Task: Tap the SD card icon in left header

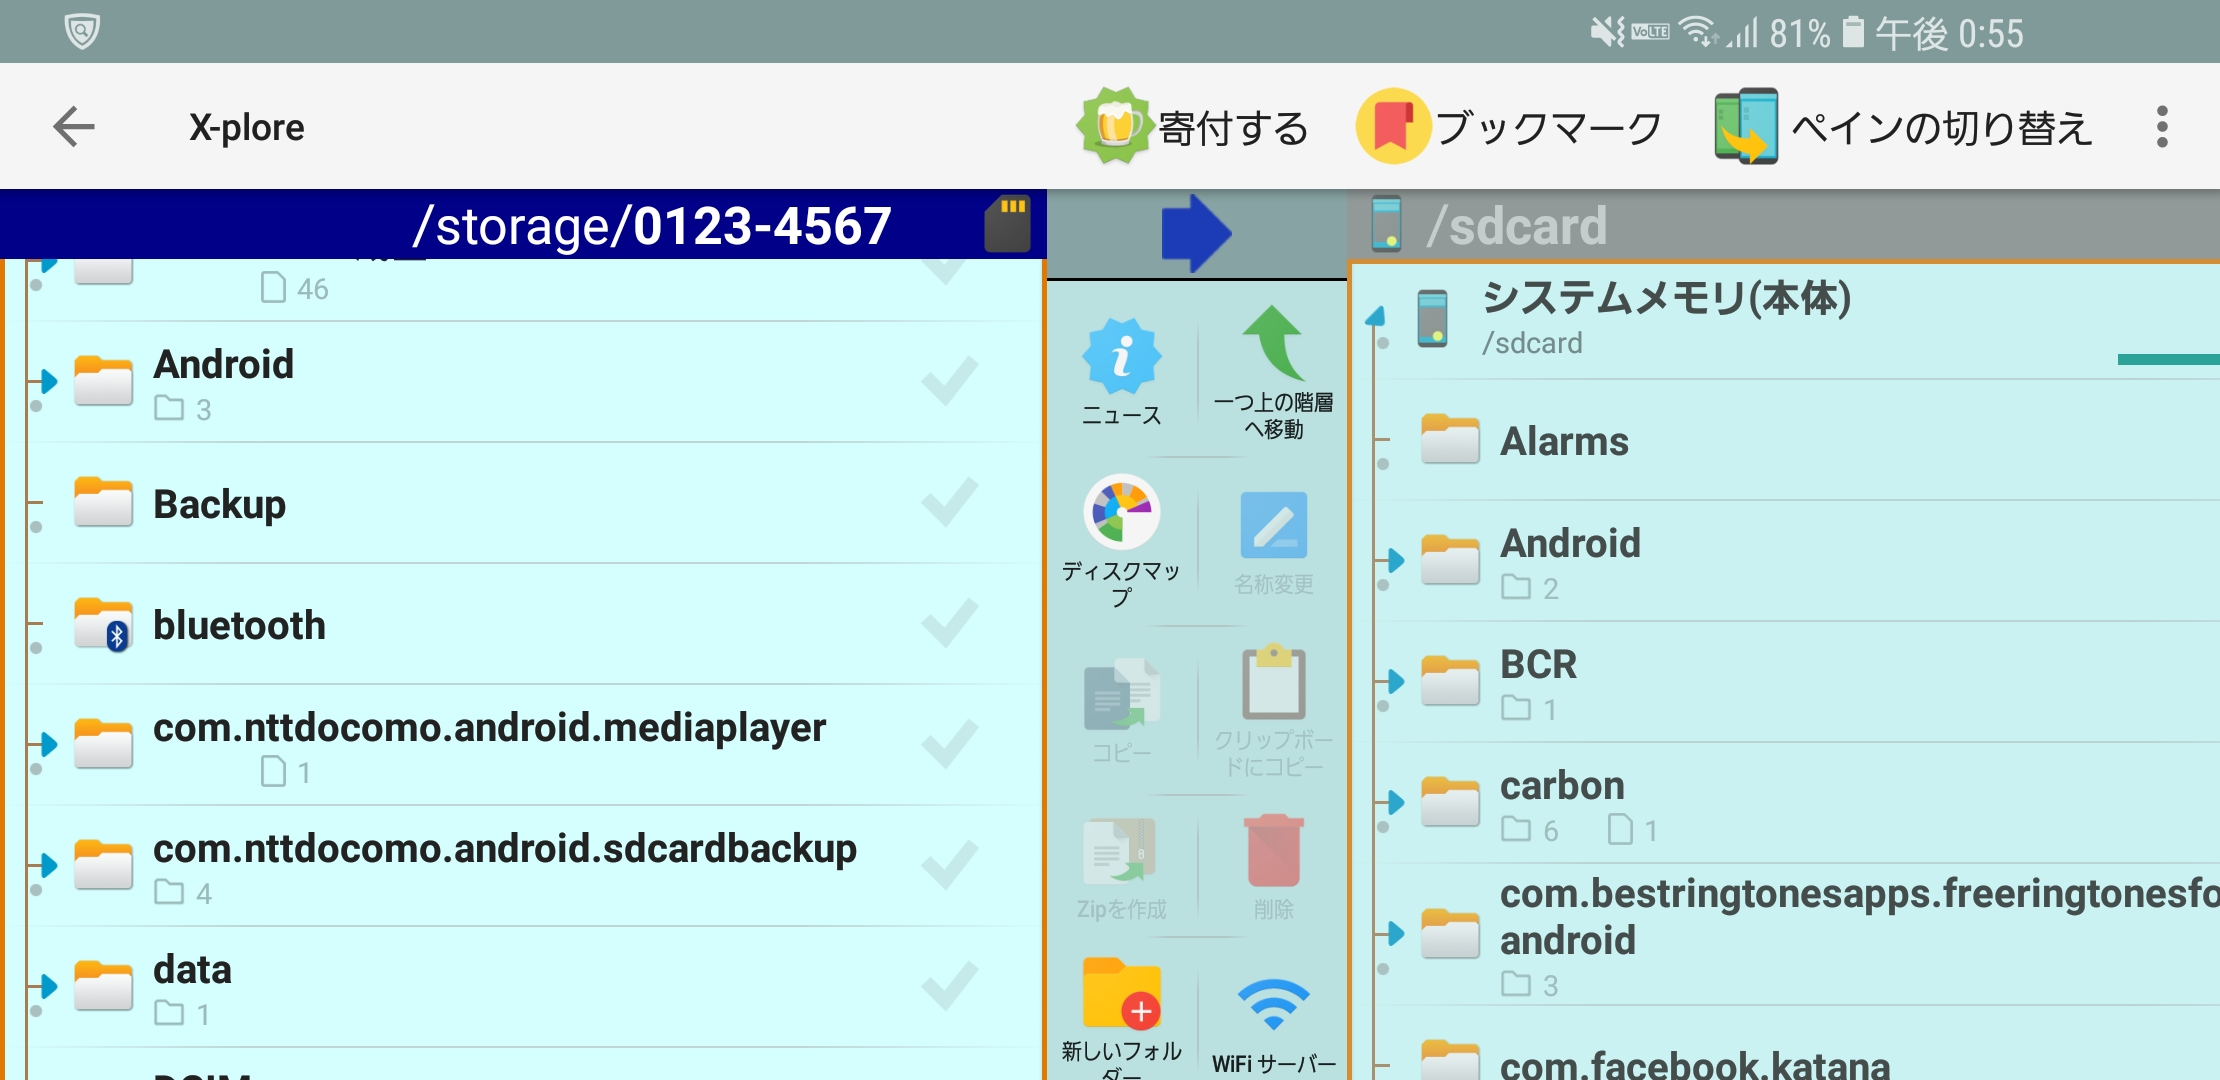Action: click(1007, 223)
